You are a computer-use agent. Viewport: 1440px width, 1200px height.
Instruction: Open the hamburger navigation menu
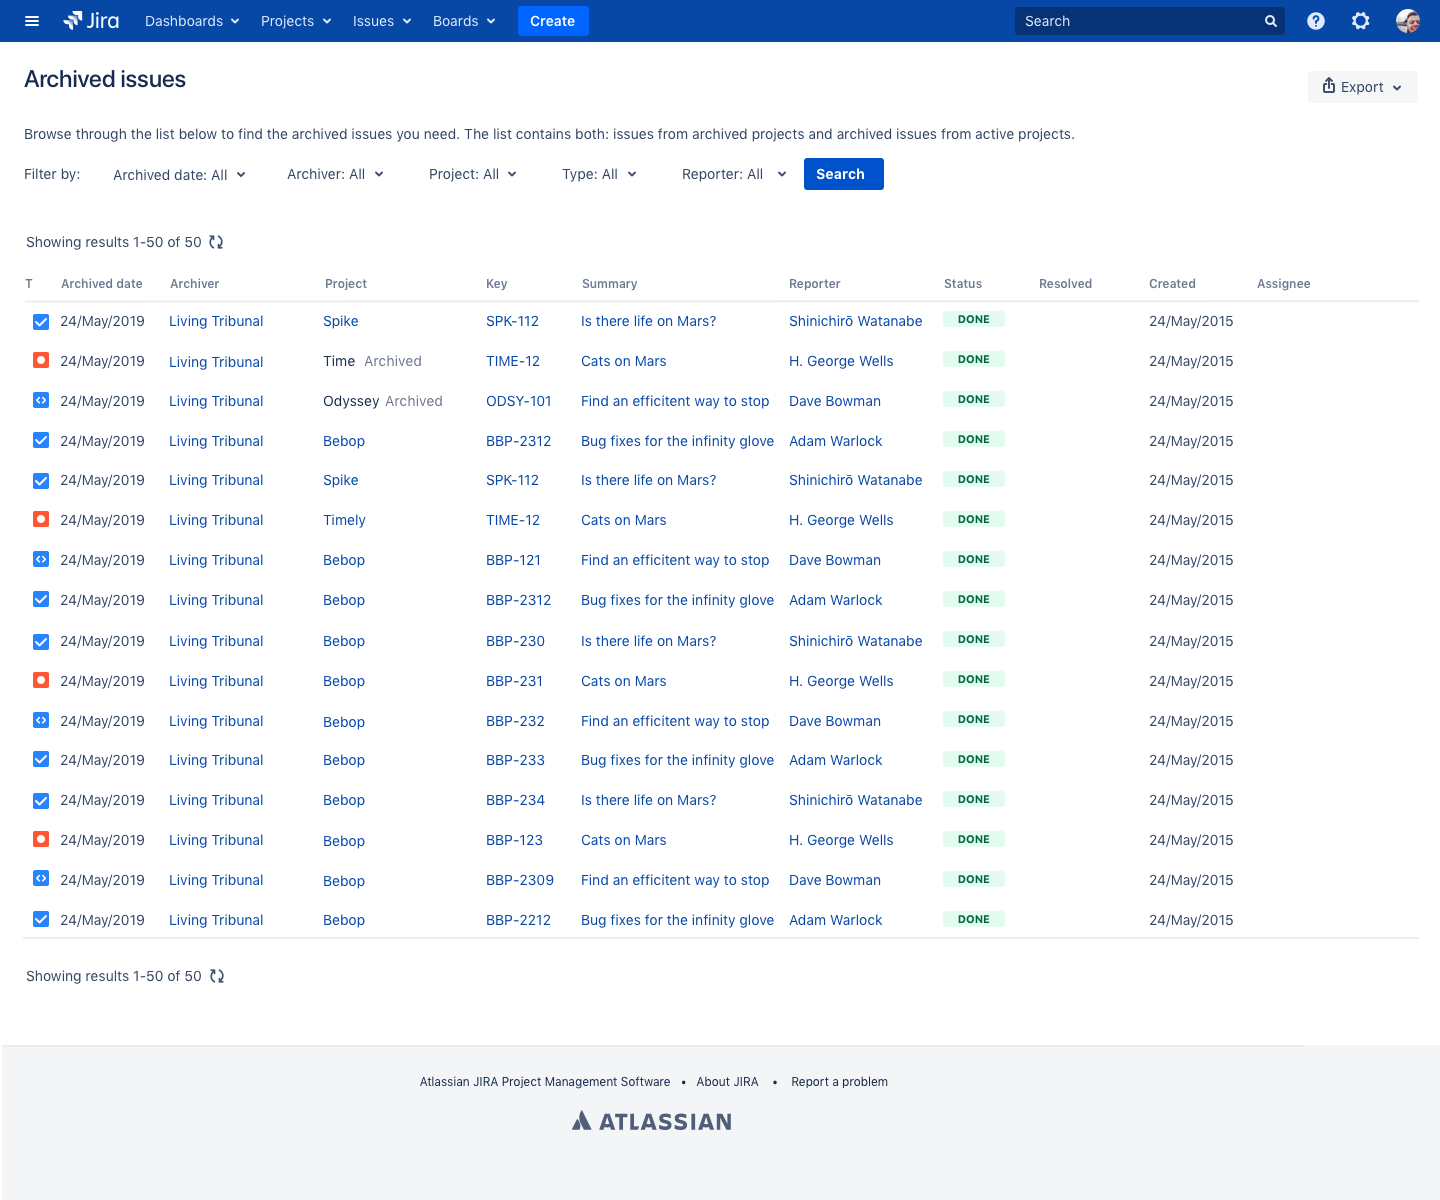pyautogui.click(x=32, y=21)
